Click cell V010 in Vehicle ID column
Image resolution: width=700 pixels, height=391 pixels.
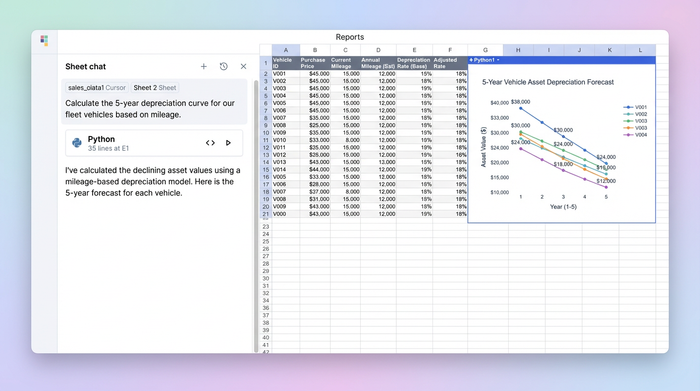[x=286, y=140]
